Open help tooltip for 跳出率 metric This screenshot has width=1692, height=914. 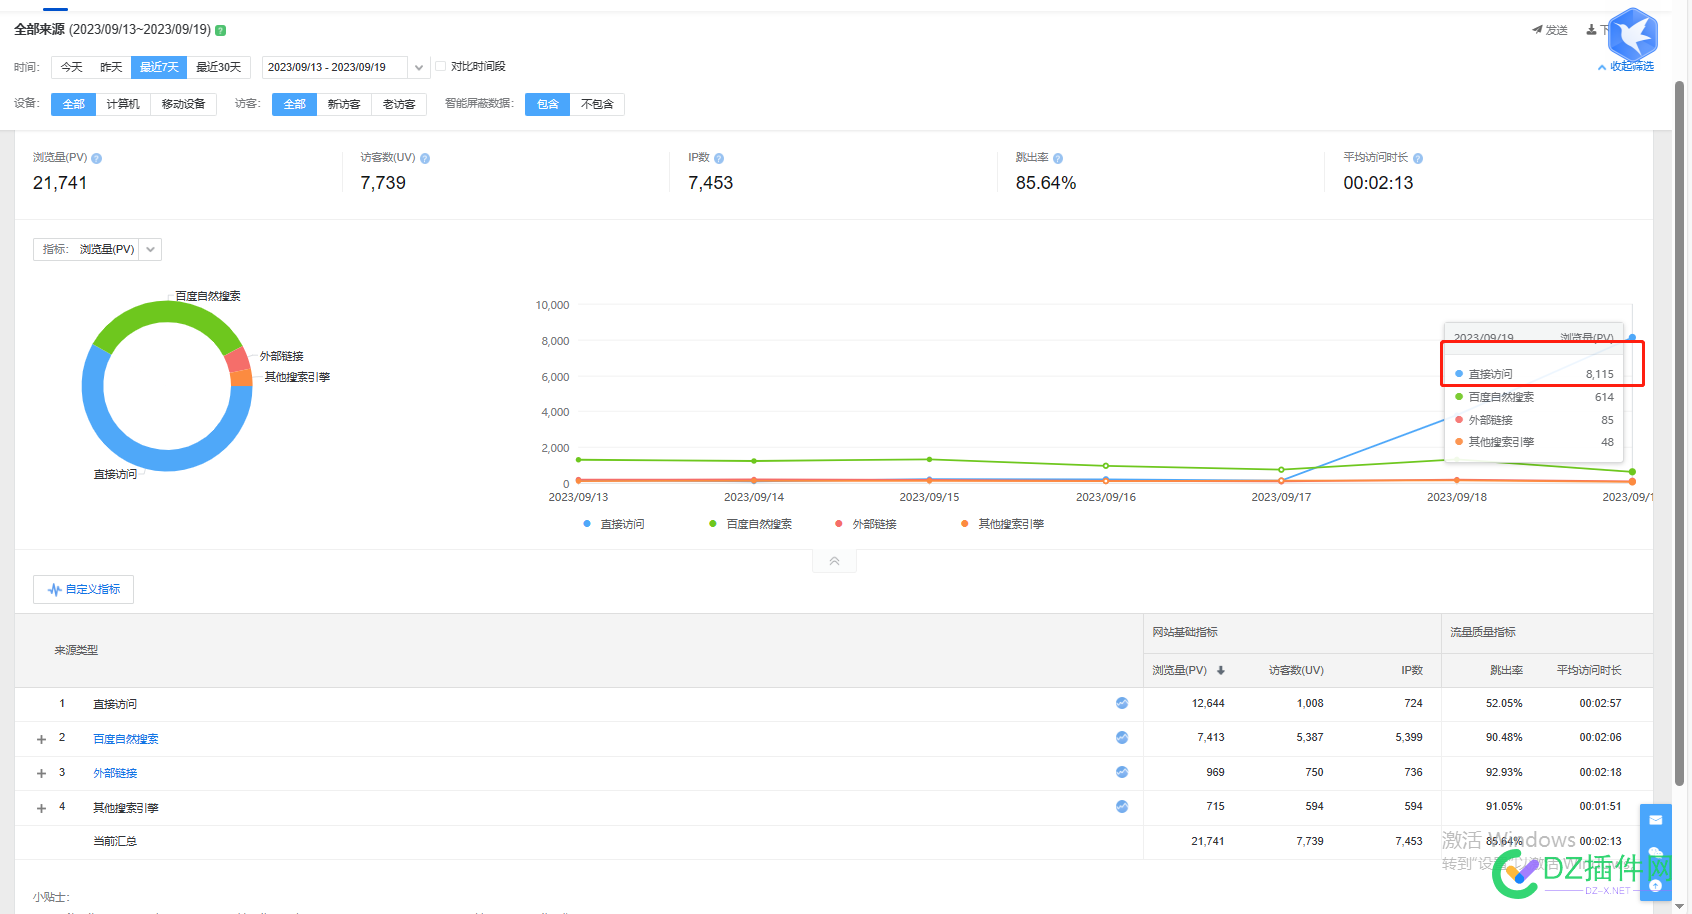1058,158
